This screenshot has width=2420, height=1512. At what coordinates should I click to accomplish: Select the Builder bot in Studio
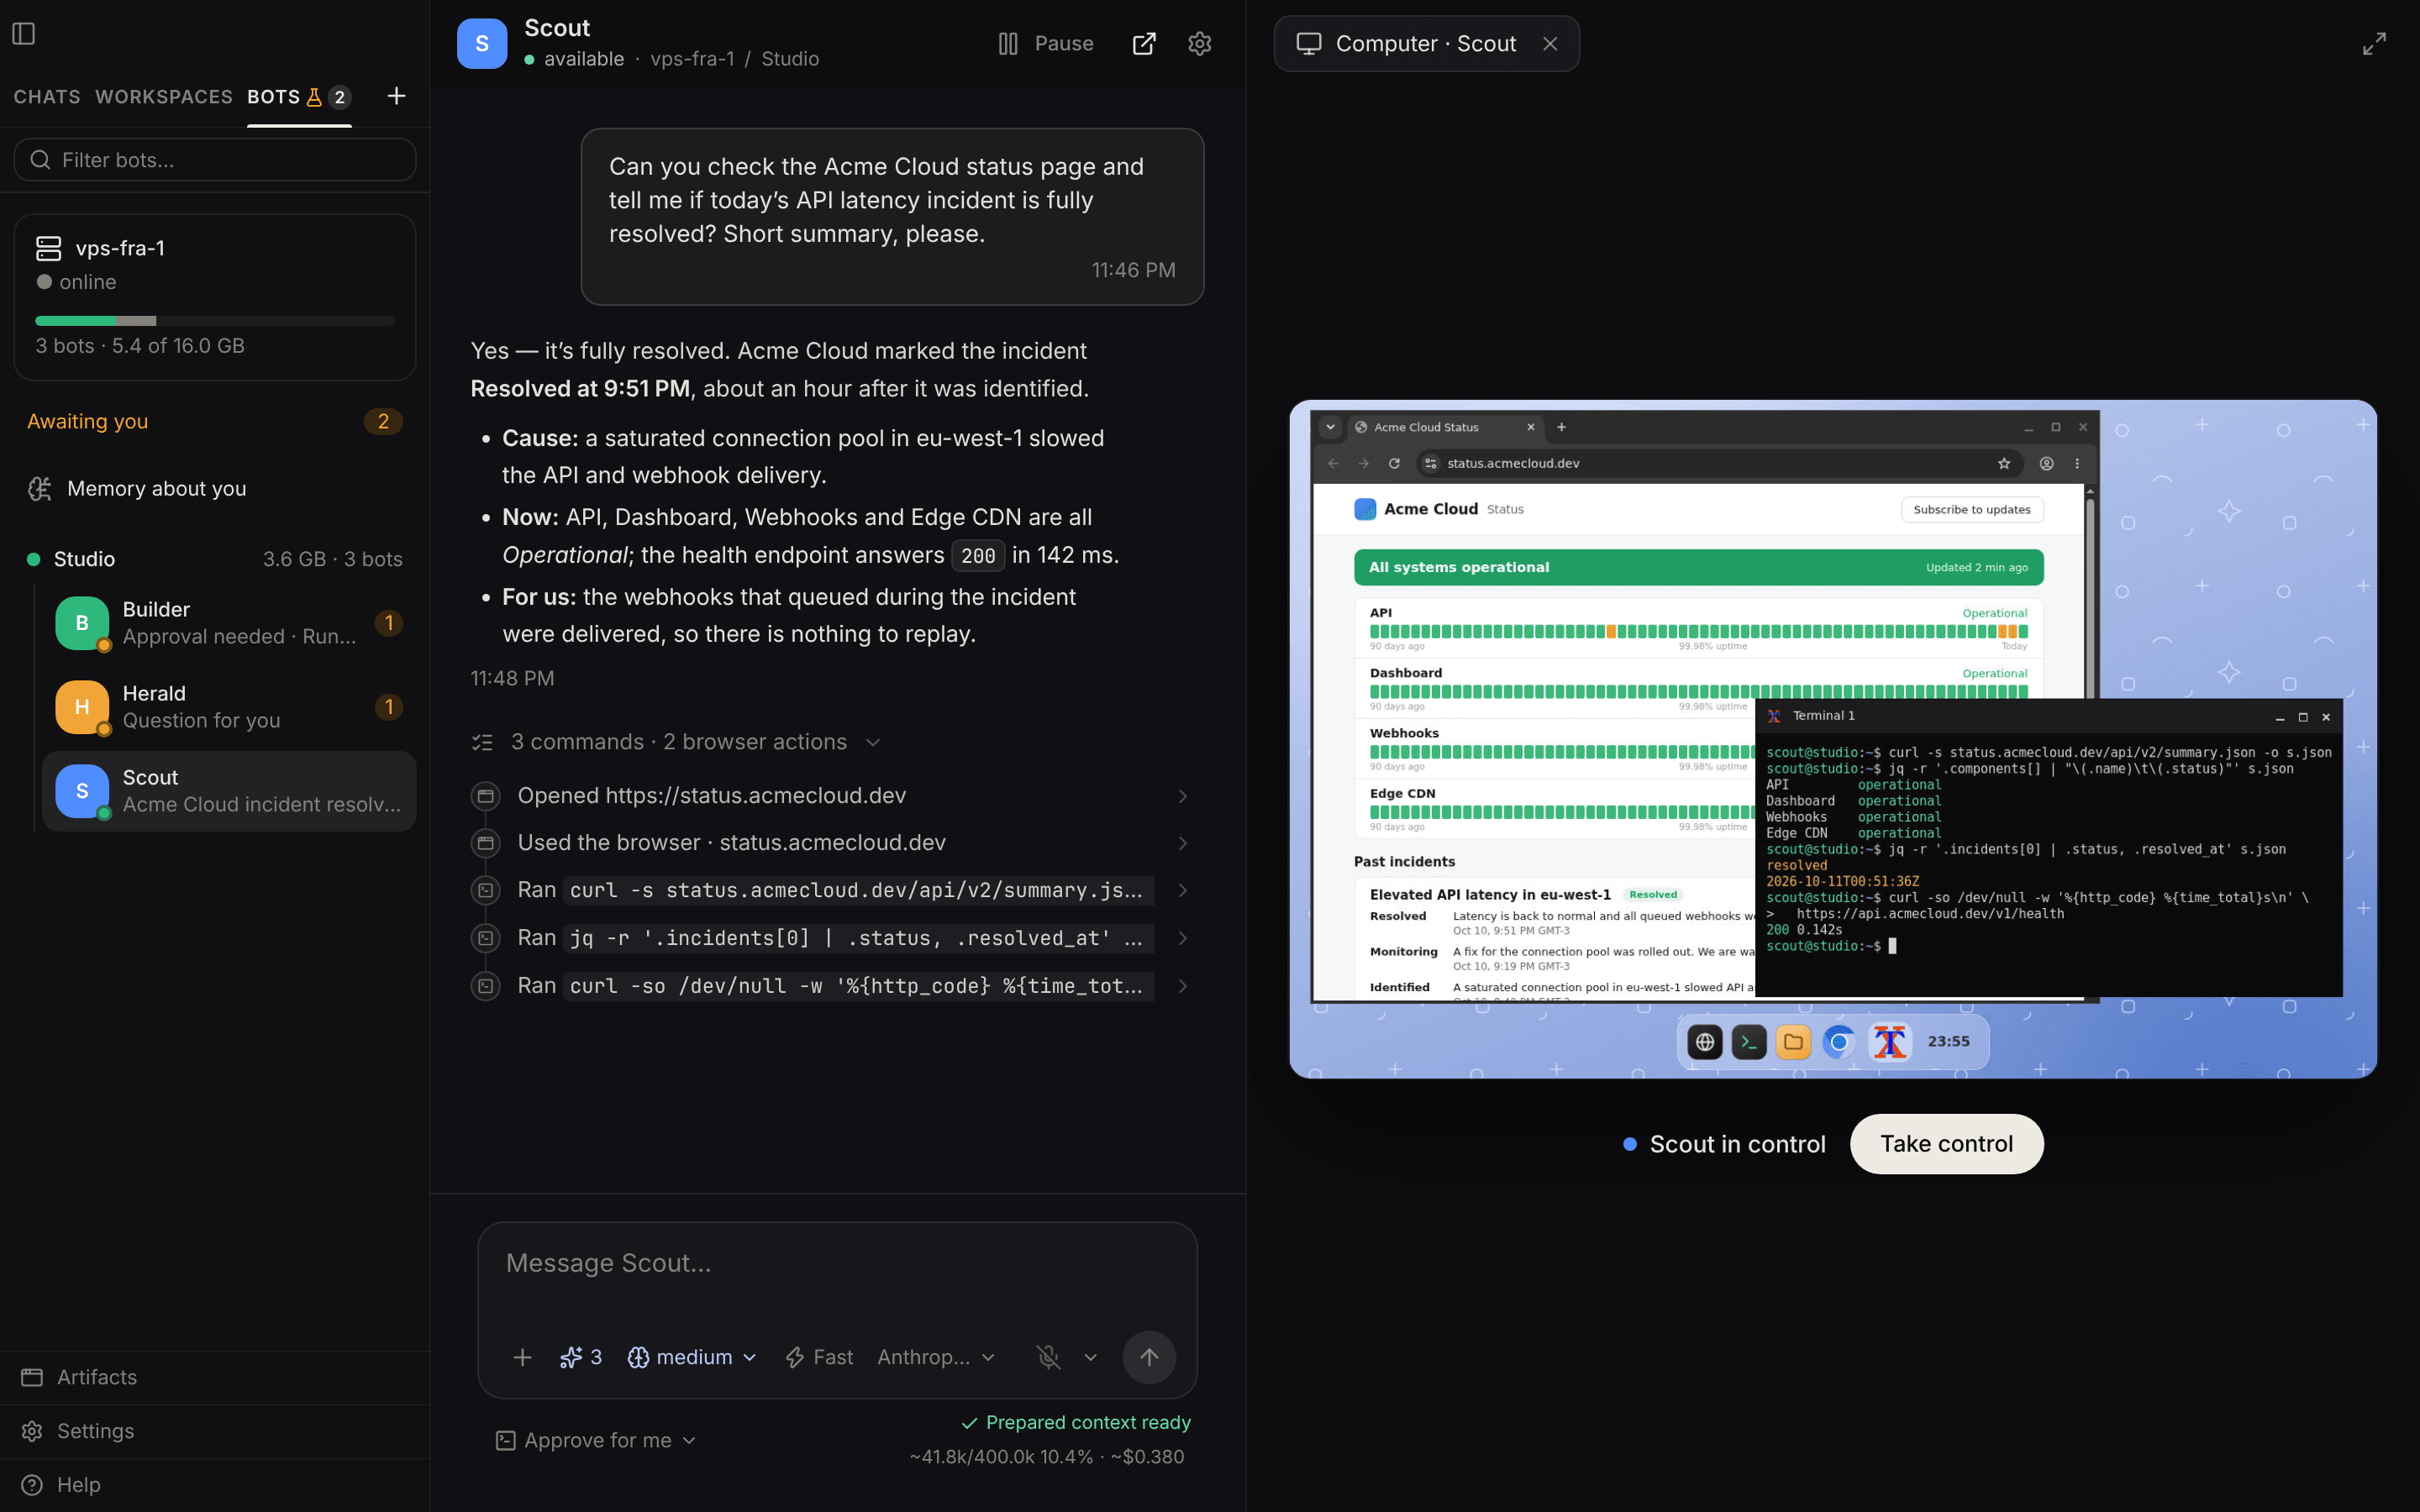click(229, 623)
